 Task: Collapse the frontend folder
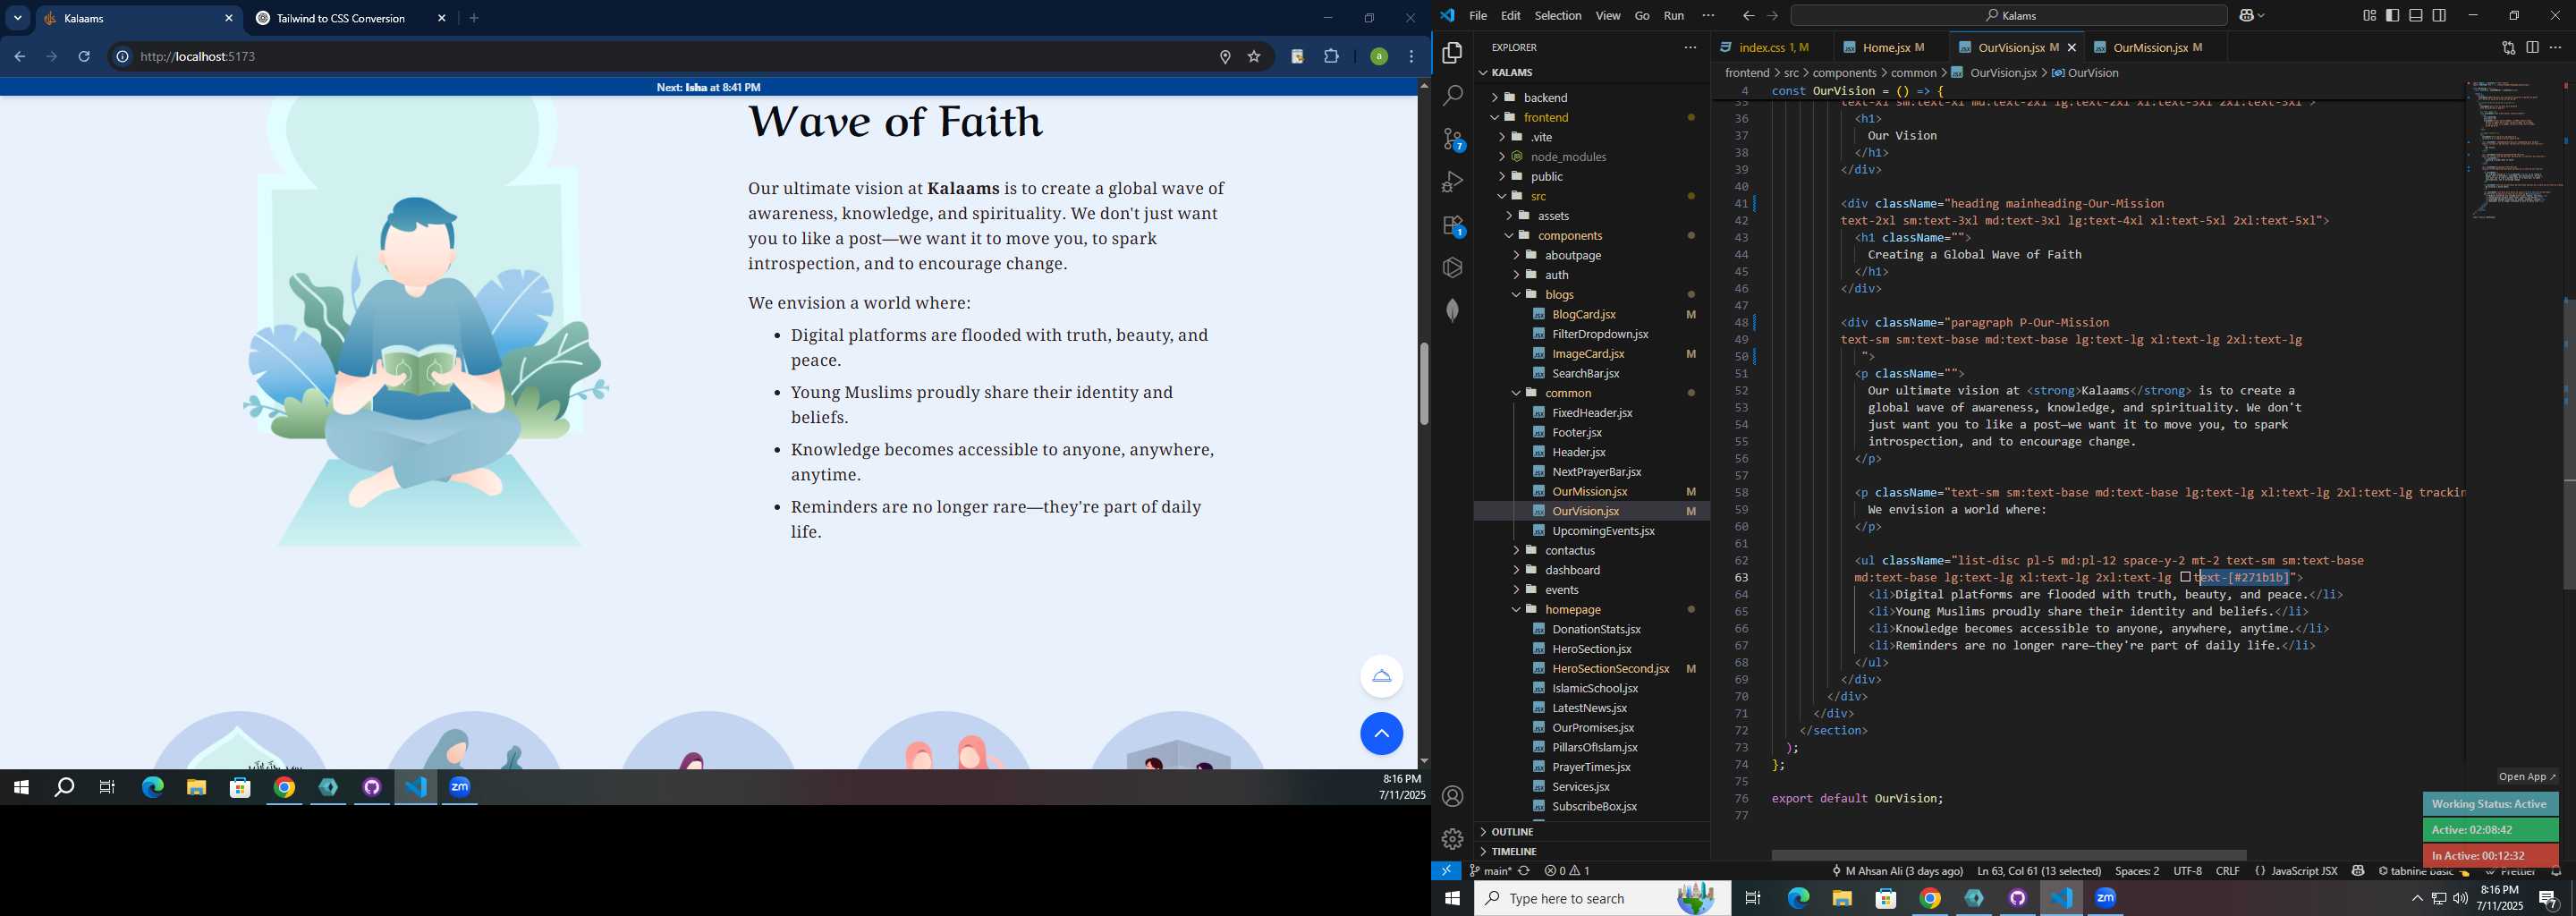[x=1590, y=117]
